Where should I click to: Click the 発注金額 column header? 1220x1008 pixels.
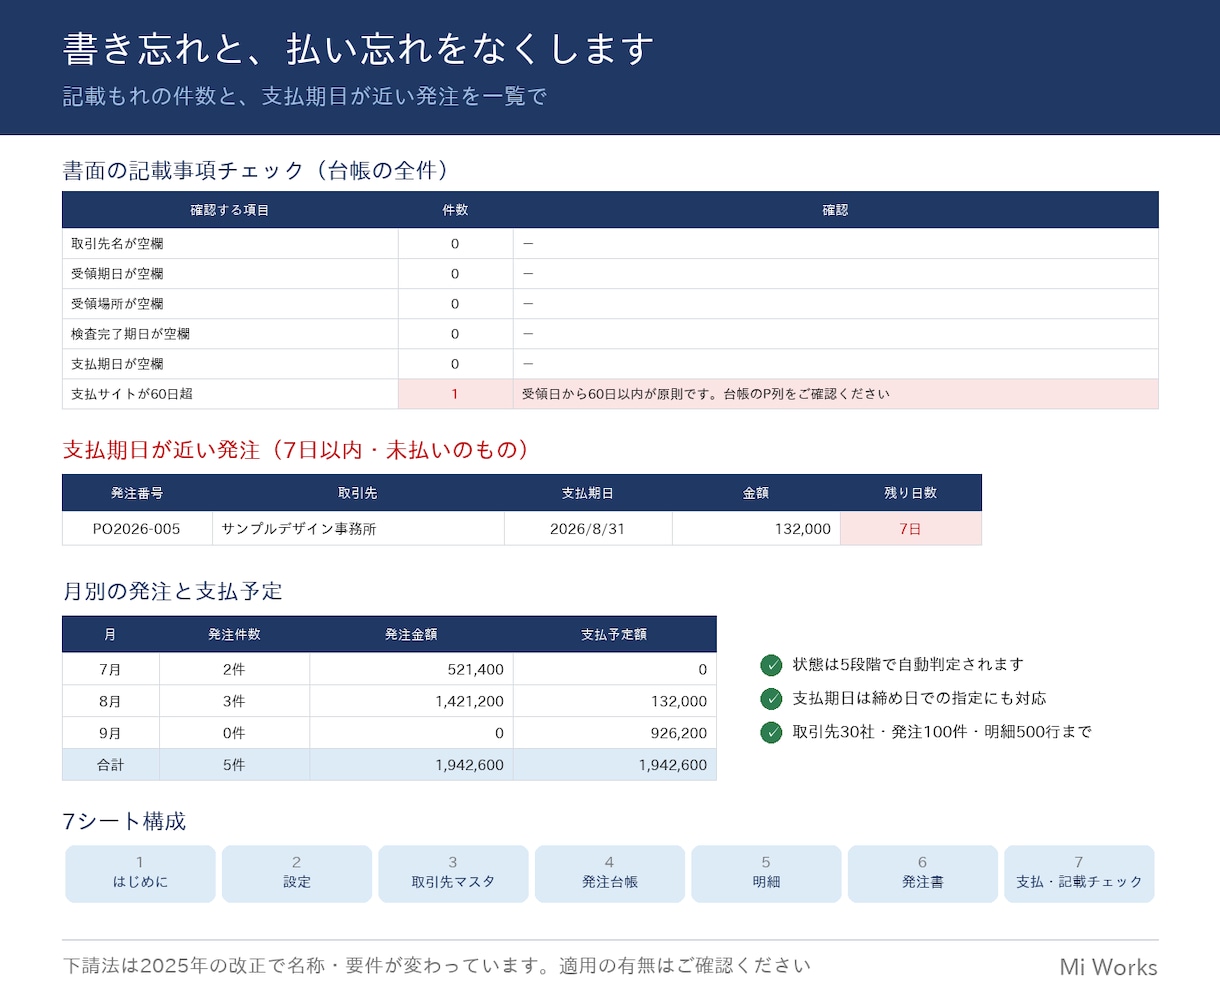[x=411, y=635]
